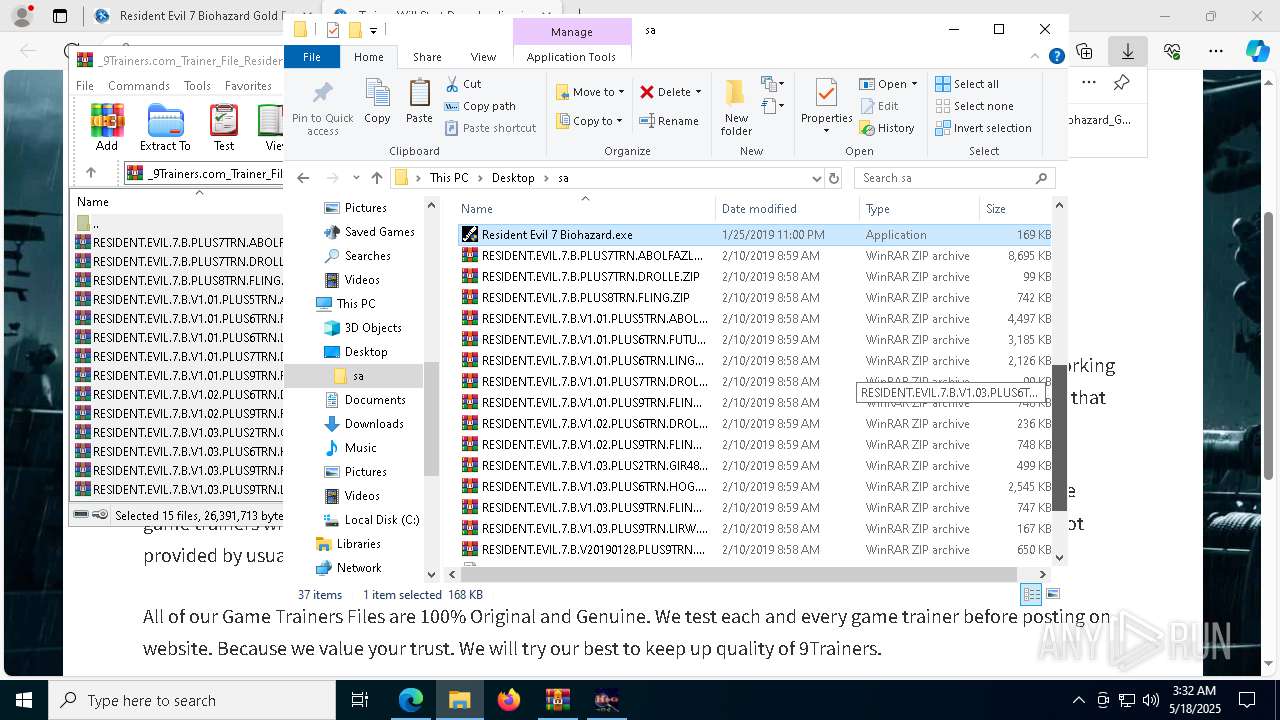
Task: Open Move to dropdown
Action: coord(590,92)
